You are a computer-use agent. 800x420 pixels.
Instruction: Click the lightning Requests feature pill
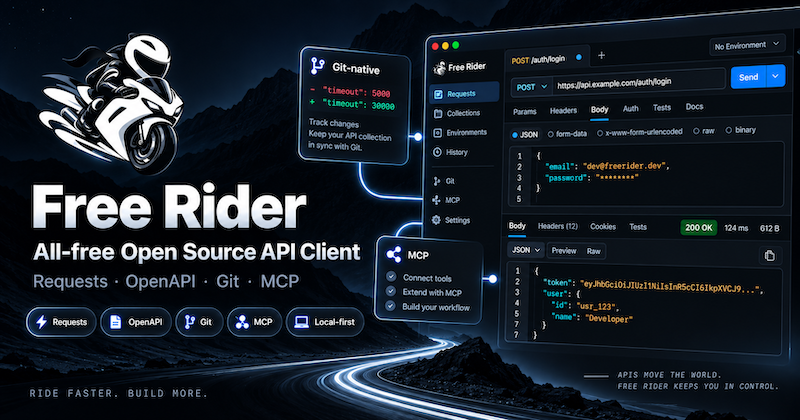coord(61,322)
